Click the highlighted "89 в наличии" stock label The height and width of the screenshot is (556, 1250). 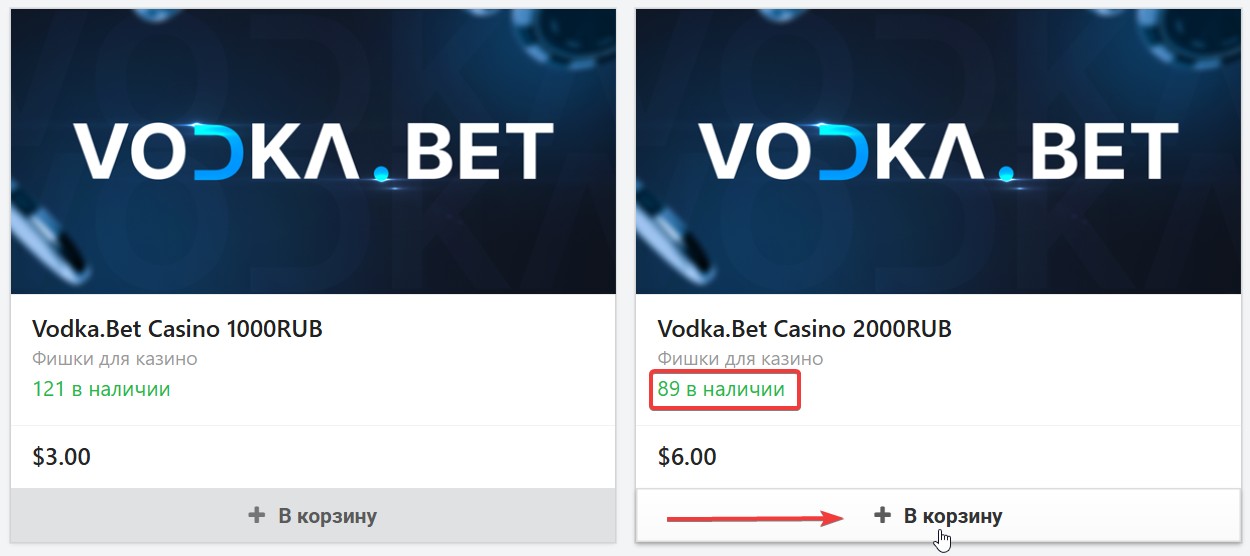coord(721,390)
